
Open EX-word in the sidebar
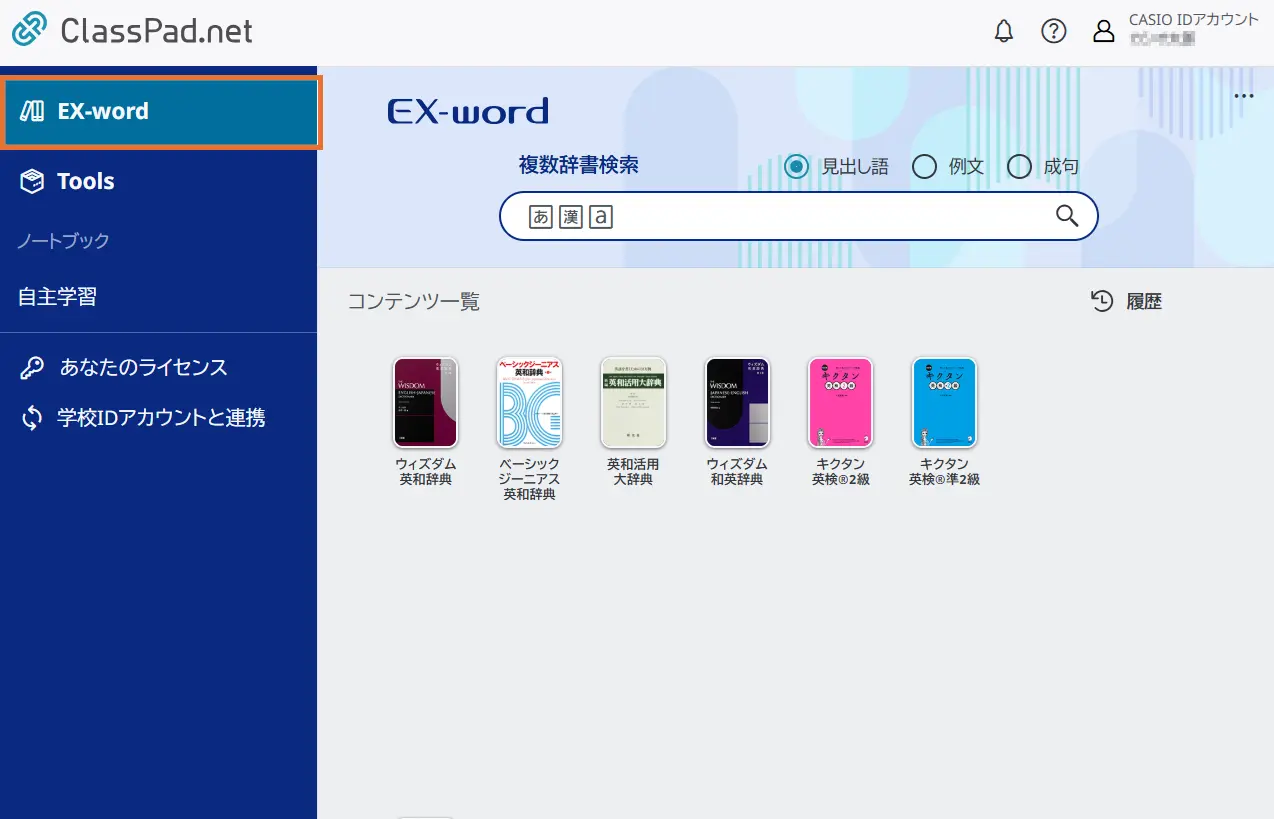160,112
